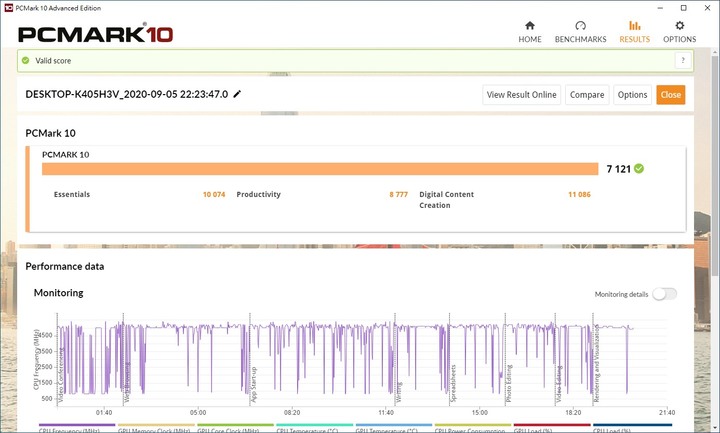This screenshot has height=433, width=720.
Task: Select the purple CPU Frequency legend bar
Action: click(77, 425)
